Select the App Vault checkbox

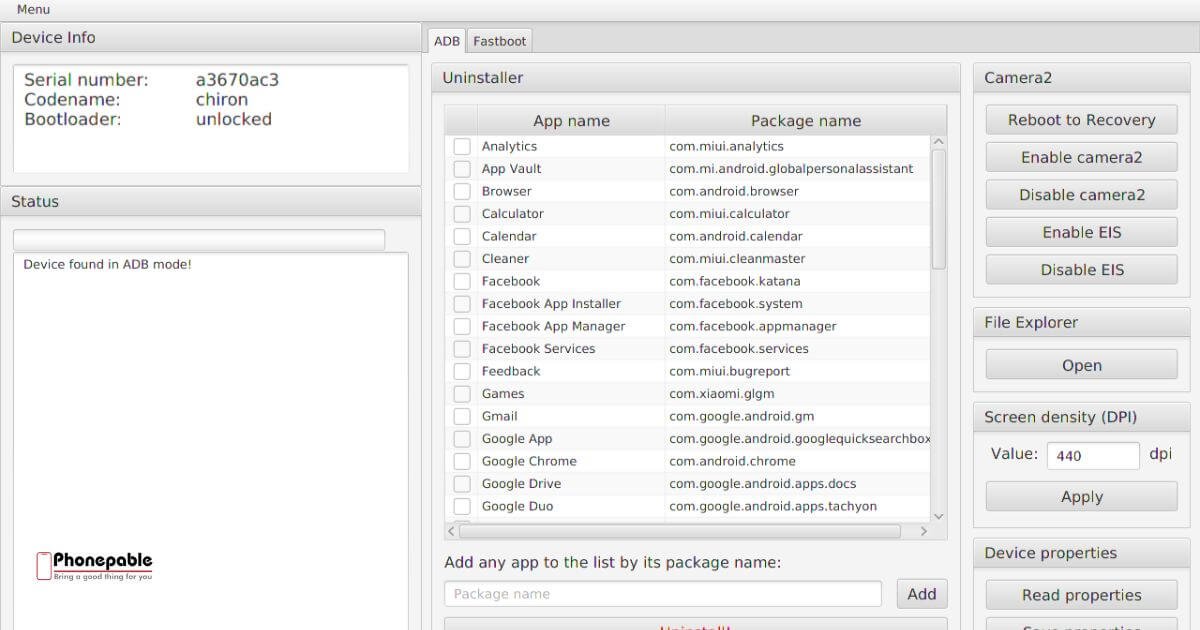(462, 169)
